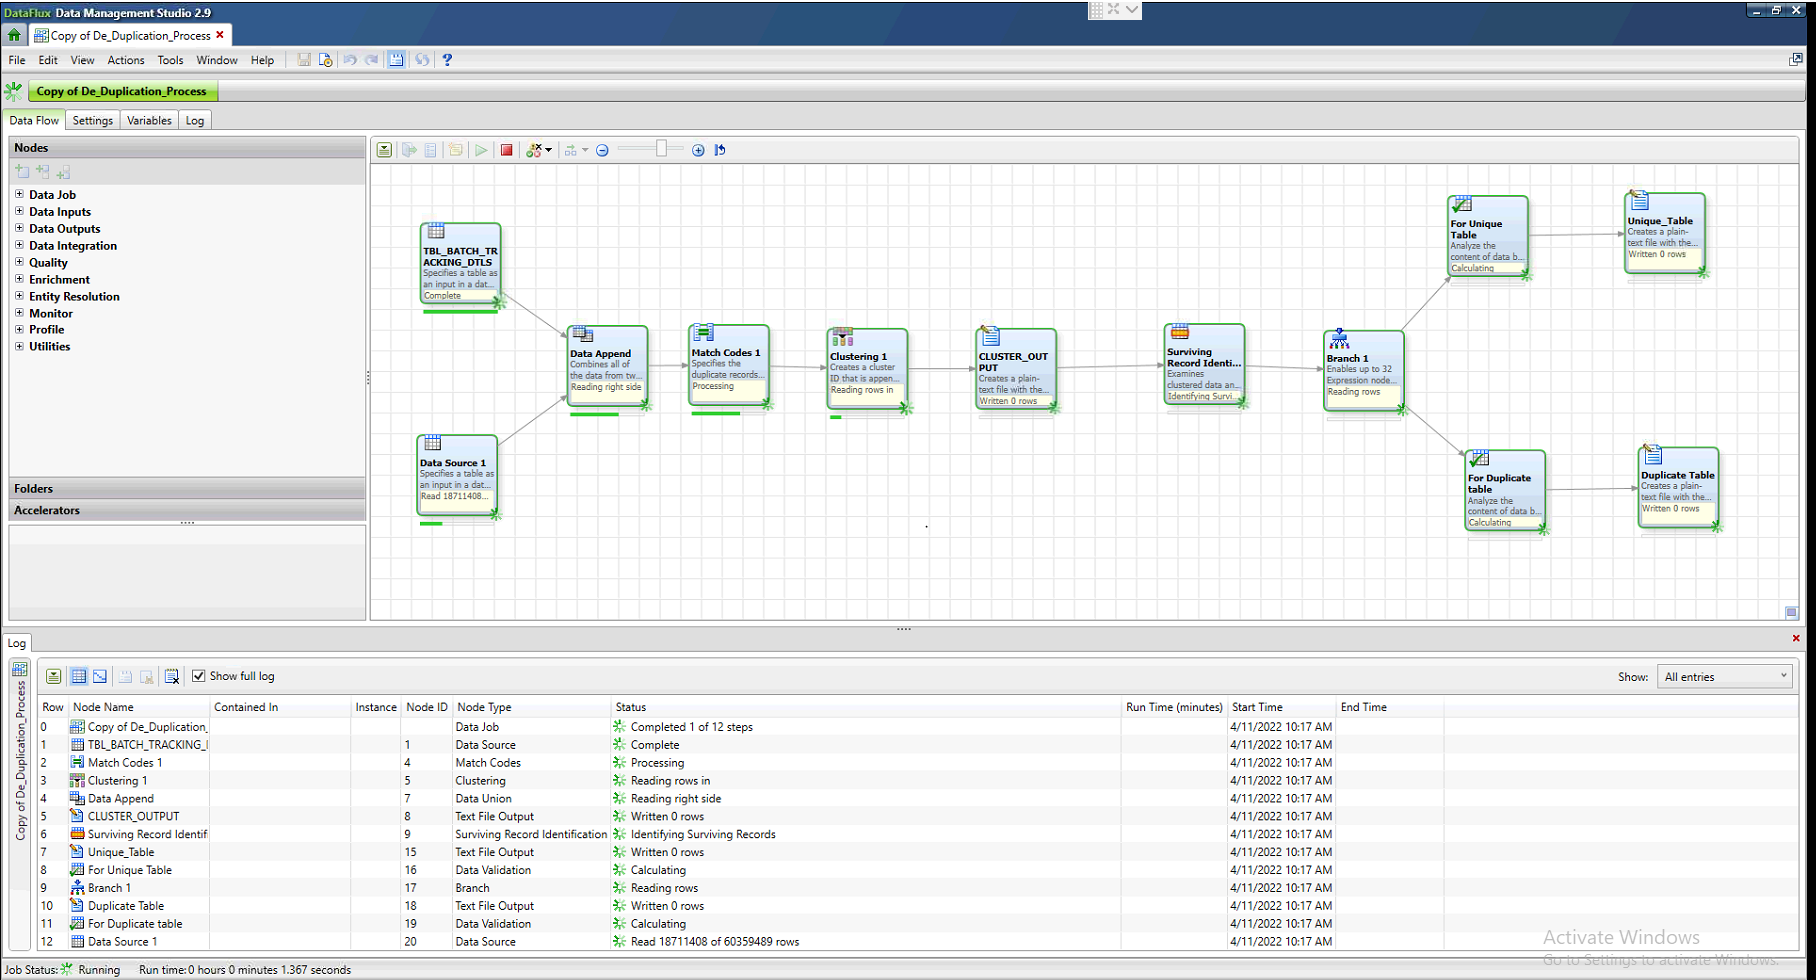Collapse the Log panel via its close button
Screen dimensions: 1816x980
click(1795, 638)
